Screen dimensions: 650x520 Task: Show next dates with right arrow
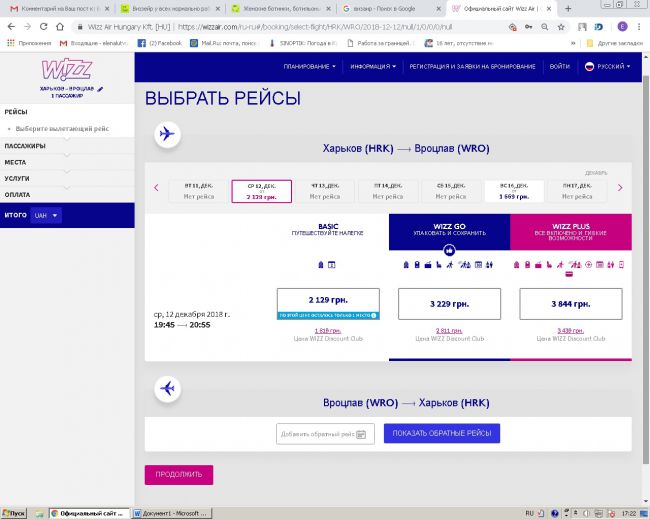(x=620, y=187)
